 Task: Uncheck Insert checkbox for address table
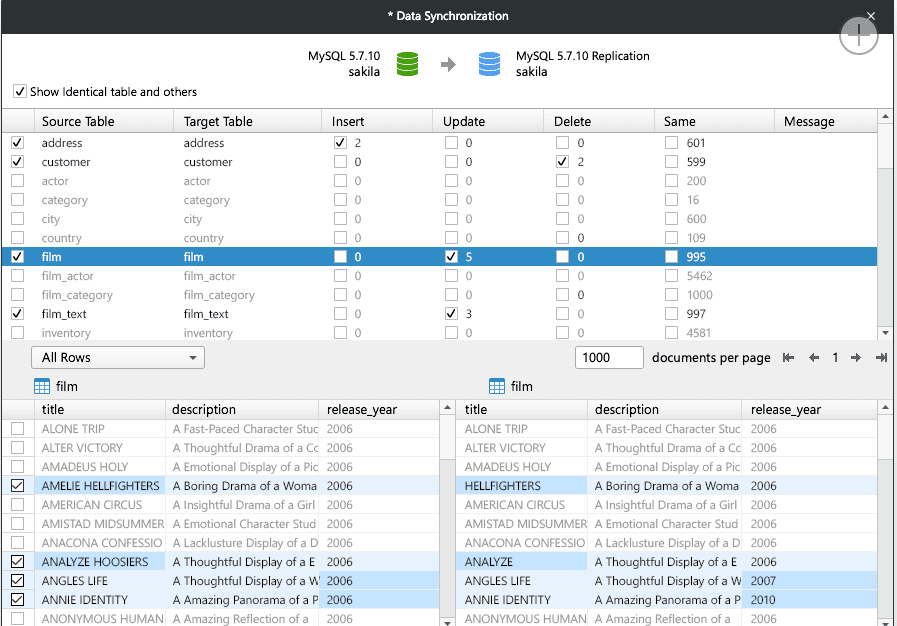[340, 142]
